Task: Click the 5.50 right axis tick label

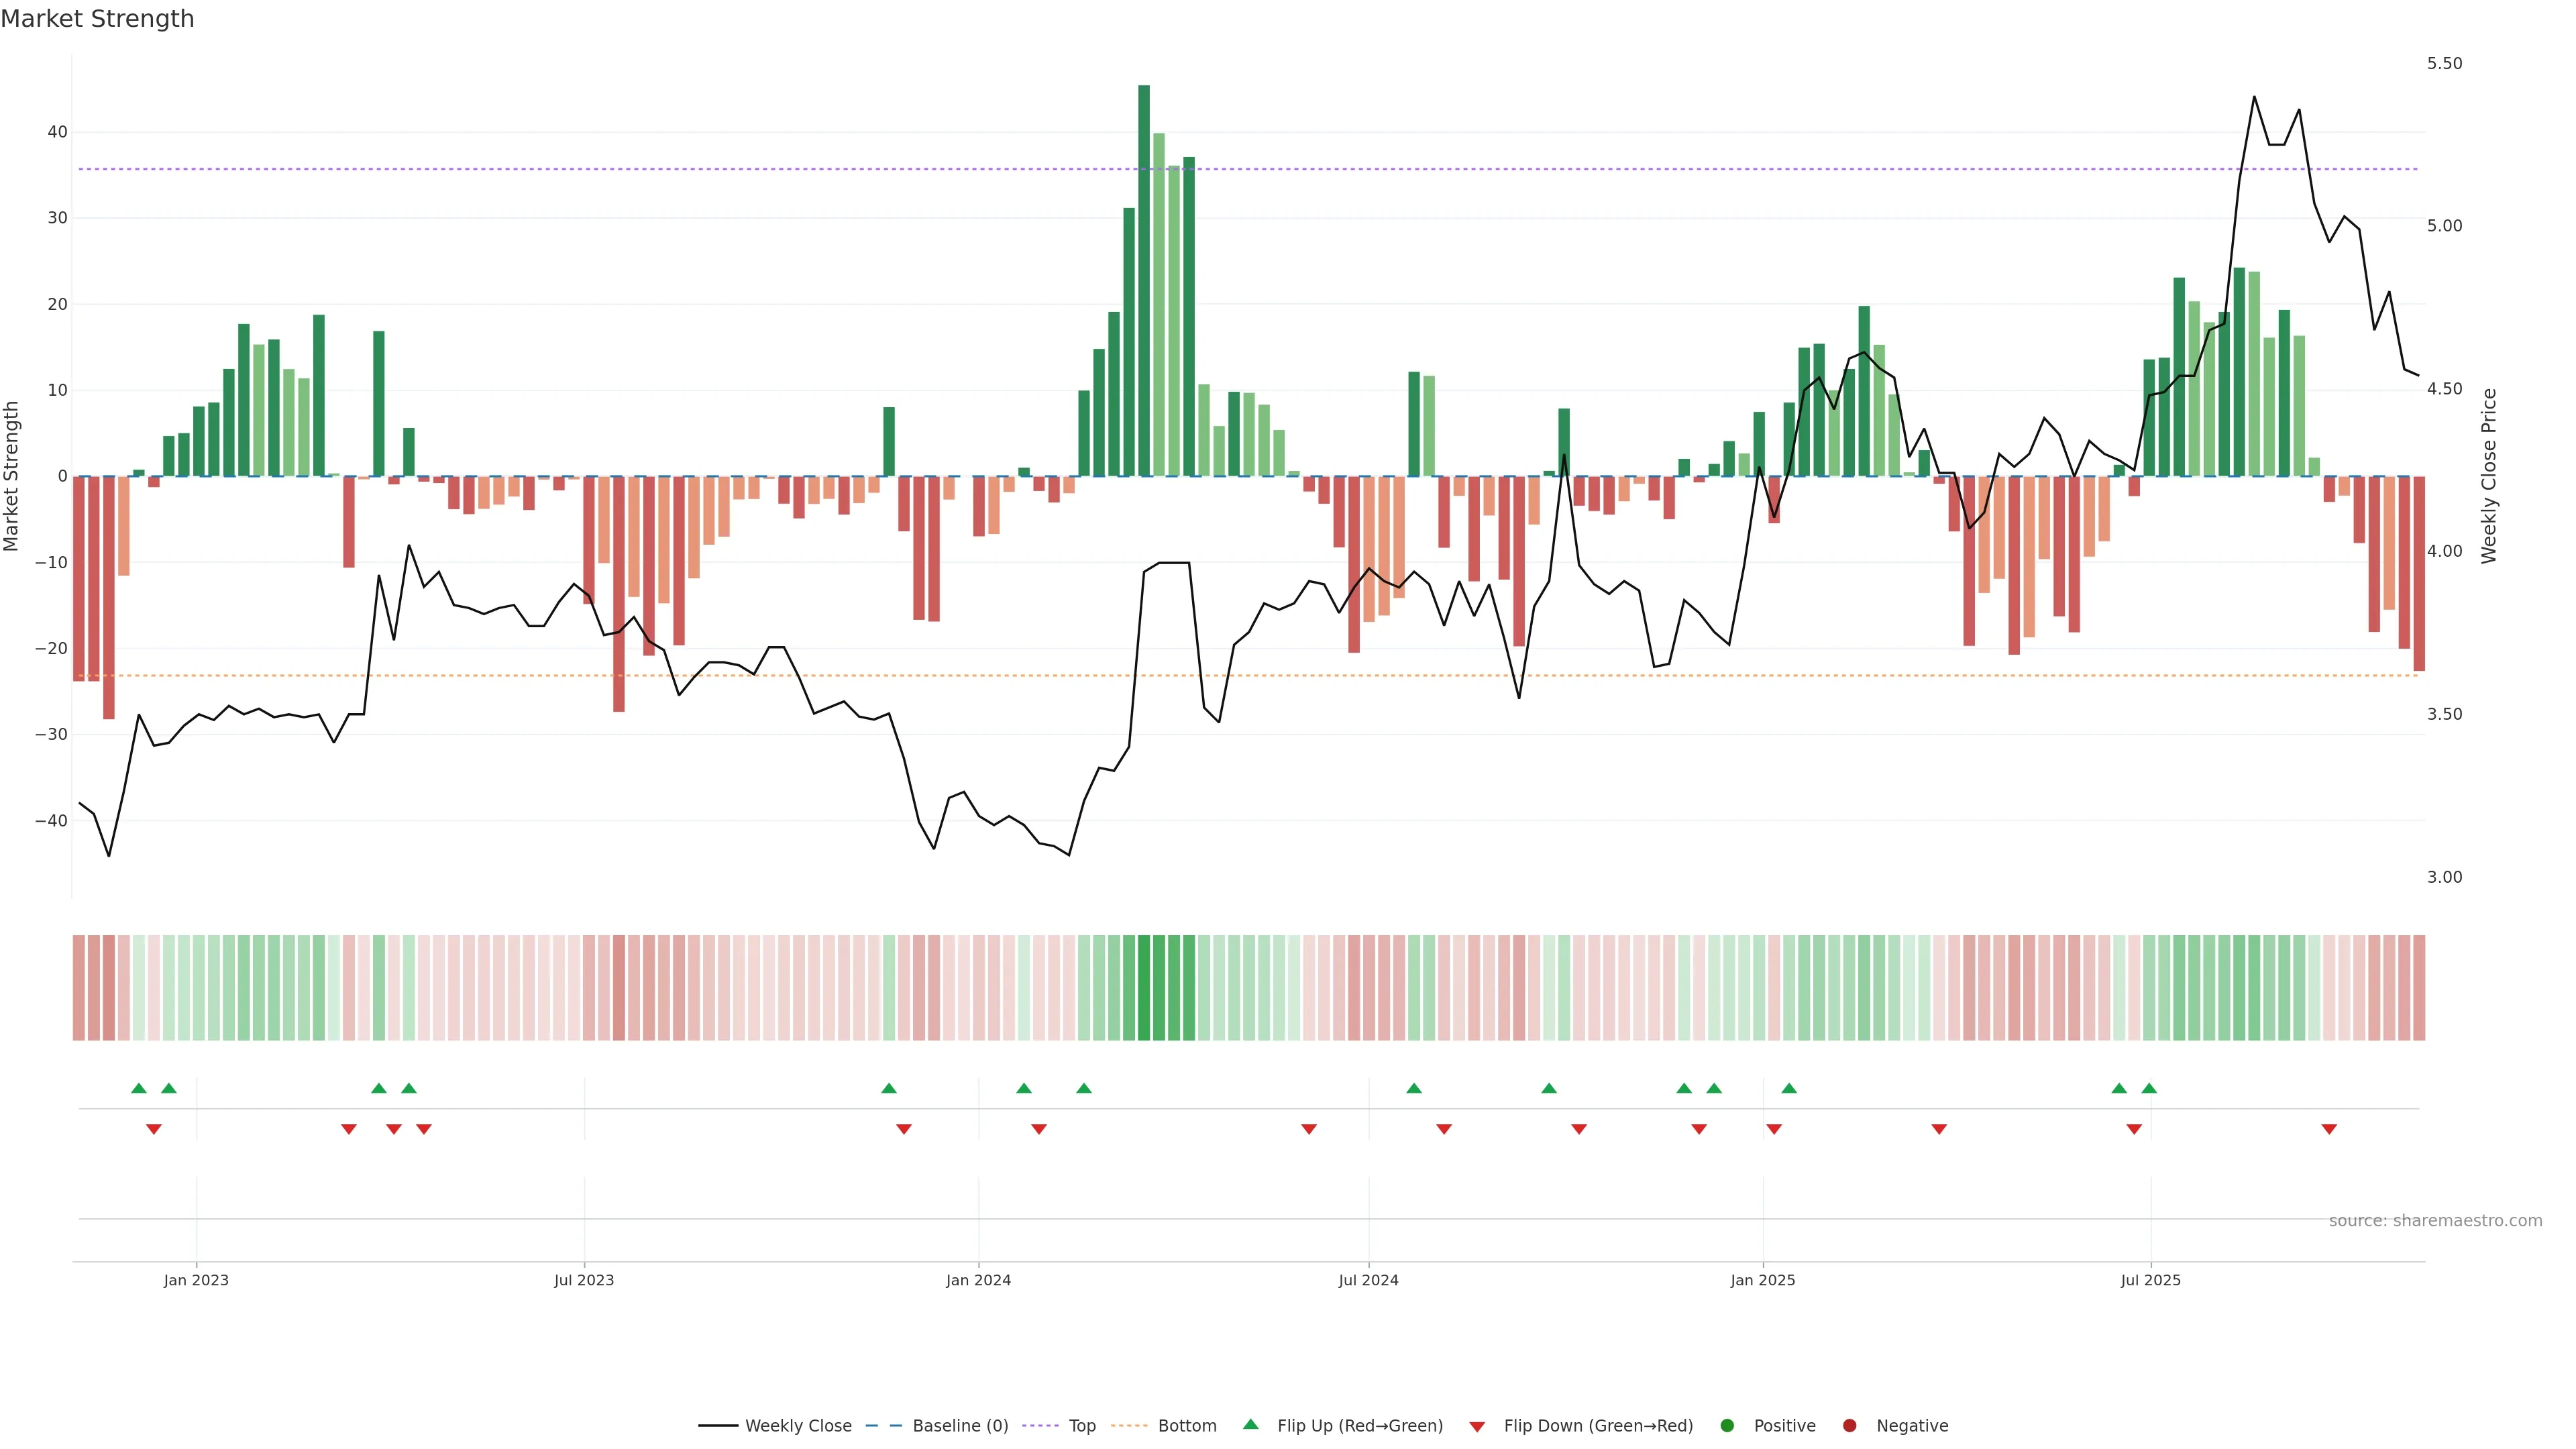Action: tap(2444, 63)
